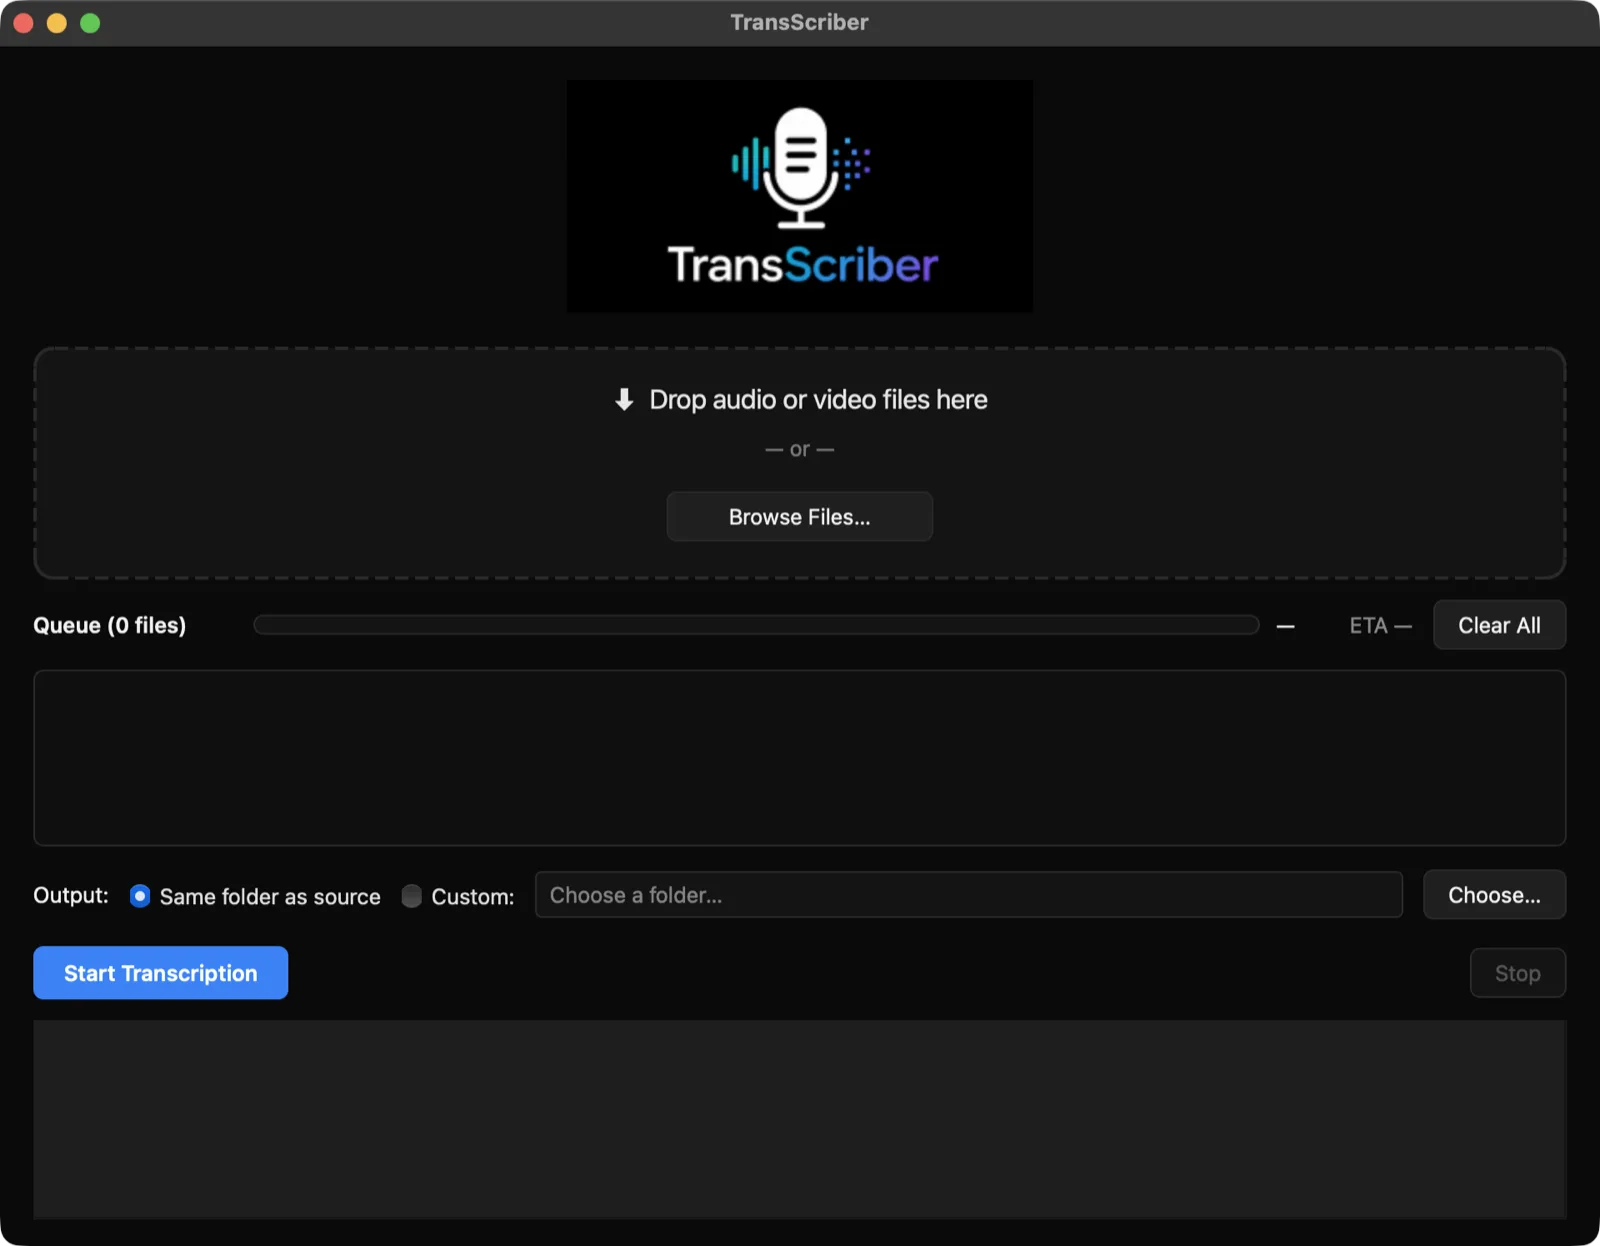
Task: Click the ETA — indicator
Action: (1380, 626)
